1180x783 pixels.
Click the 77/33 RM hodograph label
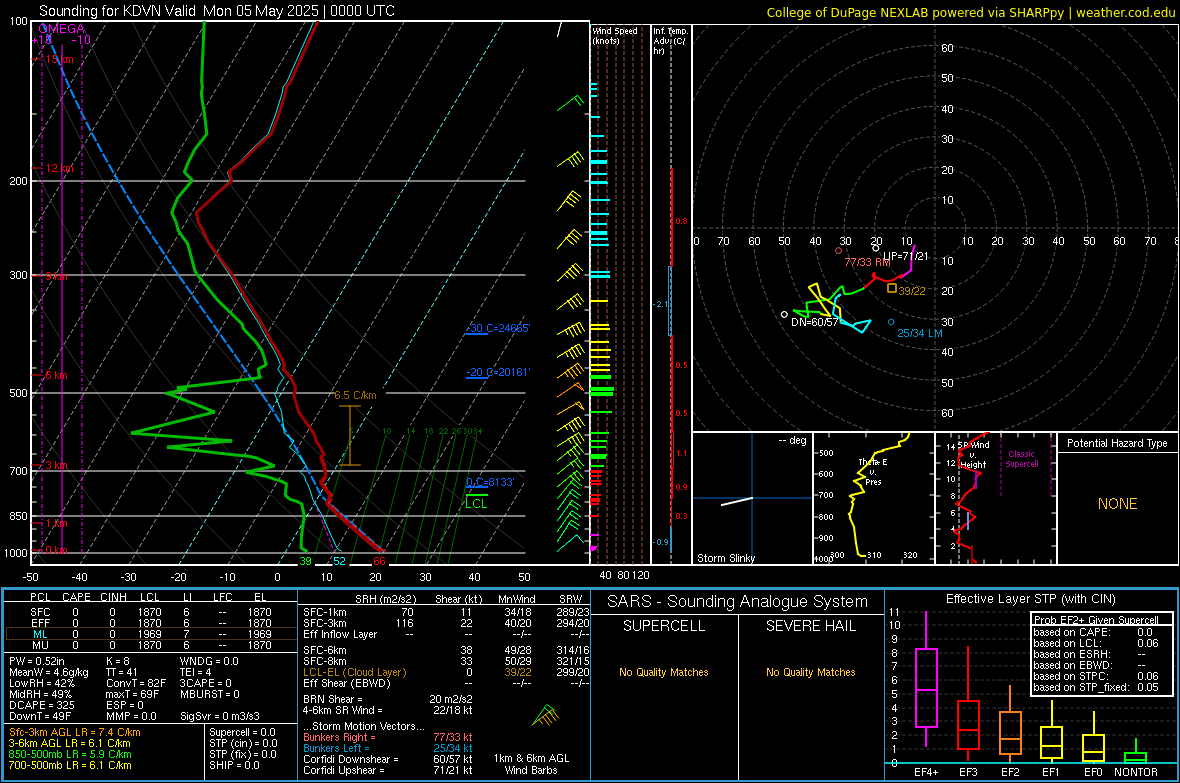click(868, 262)
